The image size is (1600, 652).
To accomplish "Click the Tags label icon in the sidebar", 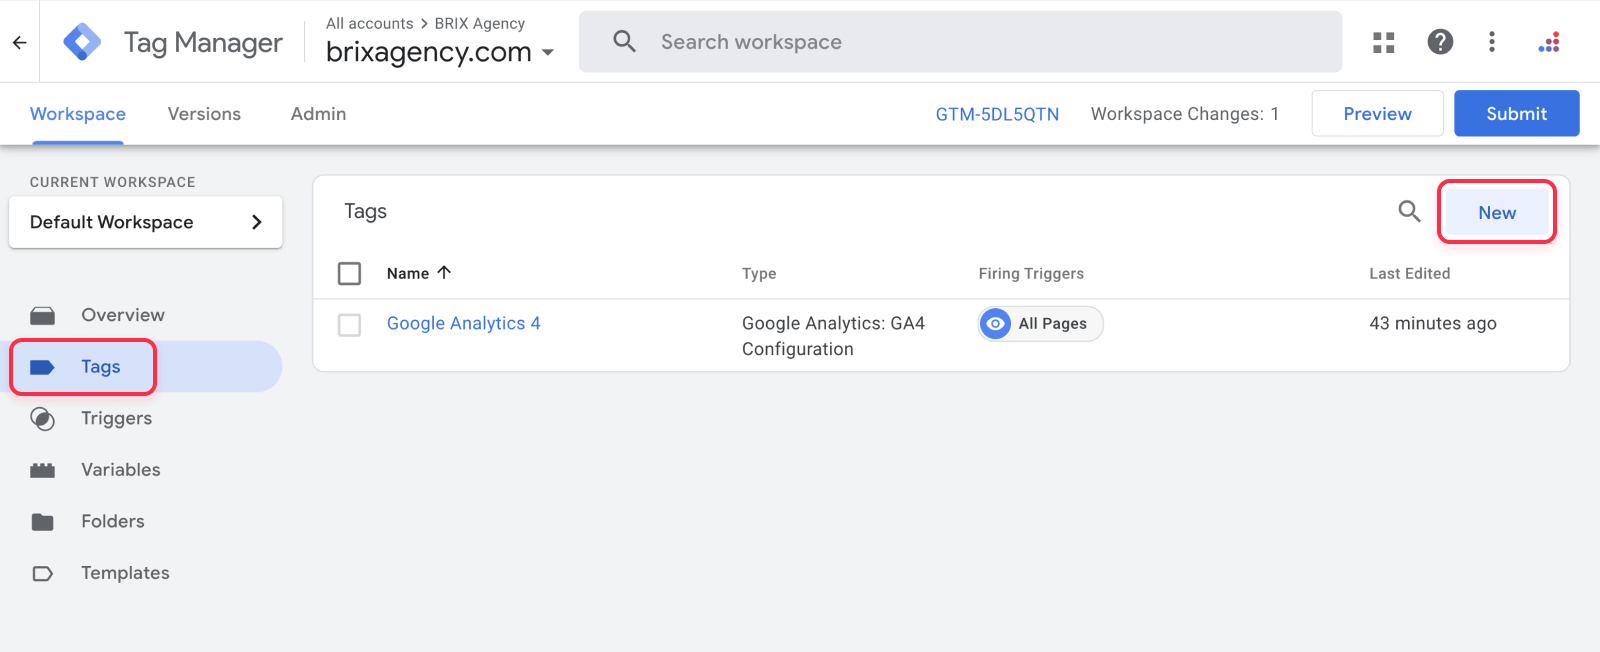I will coord(42,367).
